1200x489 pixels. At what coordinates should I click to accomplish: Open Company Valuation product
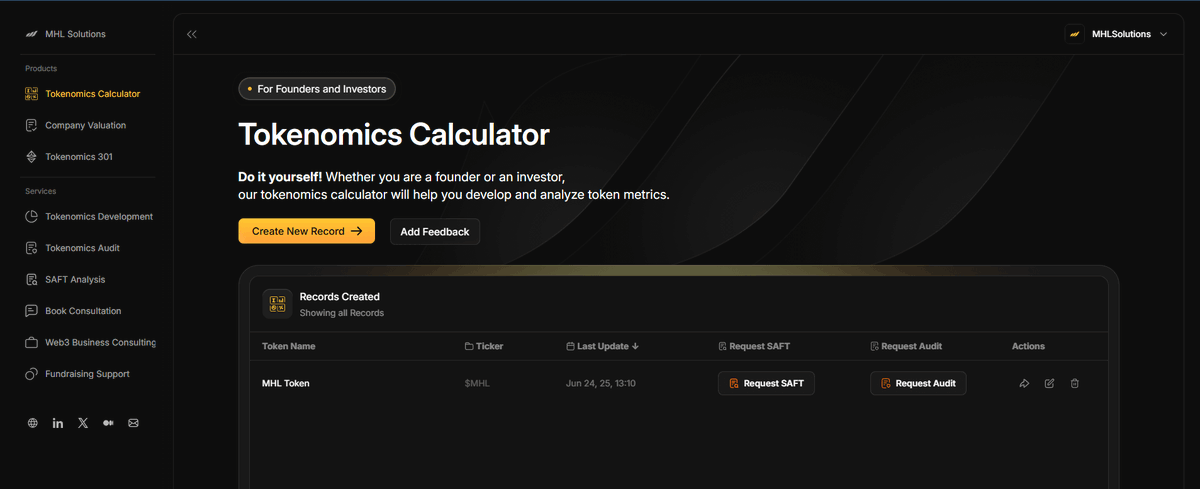[x=76, y=125]
